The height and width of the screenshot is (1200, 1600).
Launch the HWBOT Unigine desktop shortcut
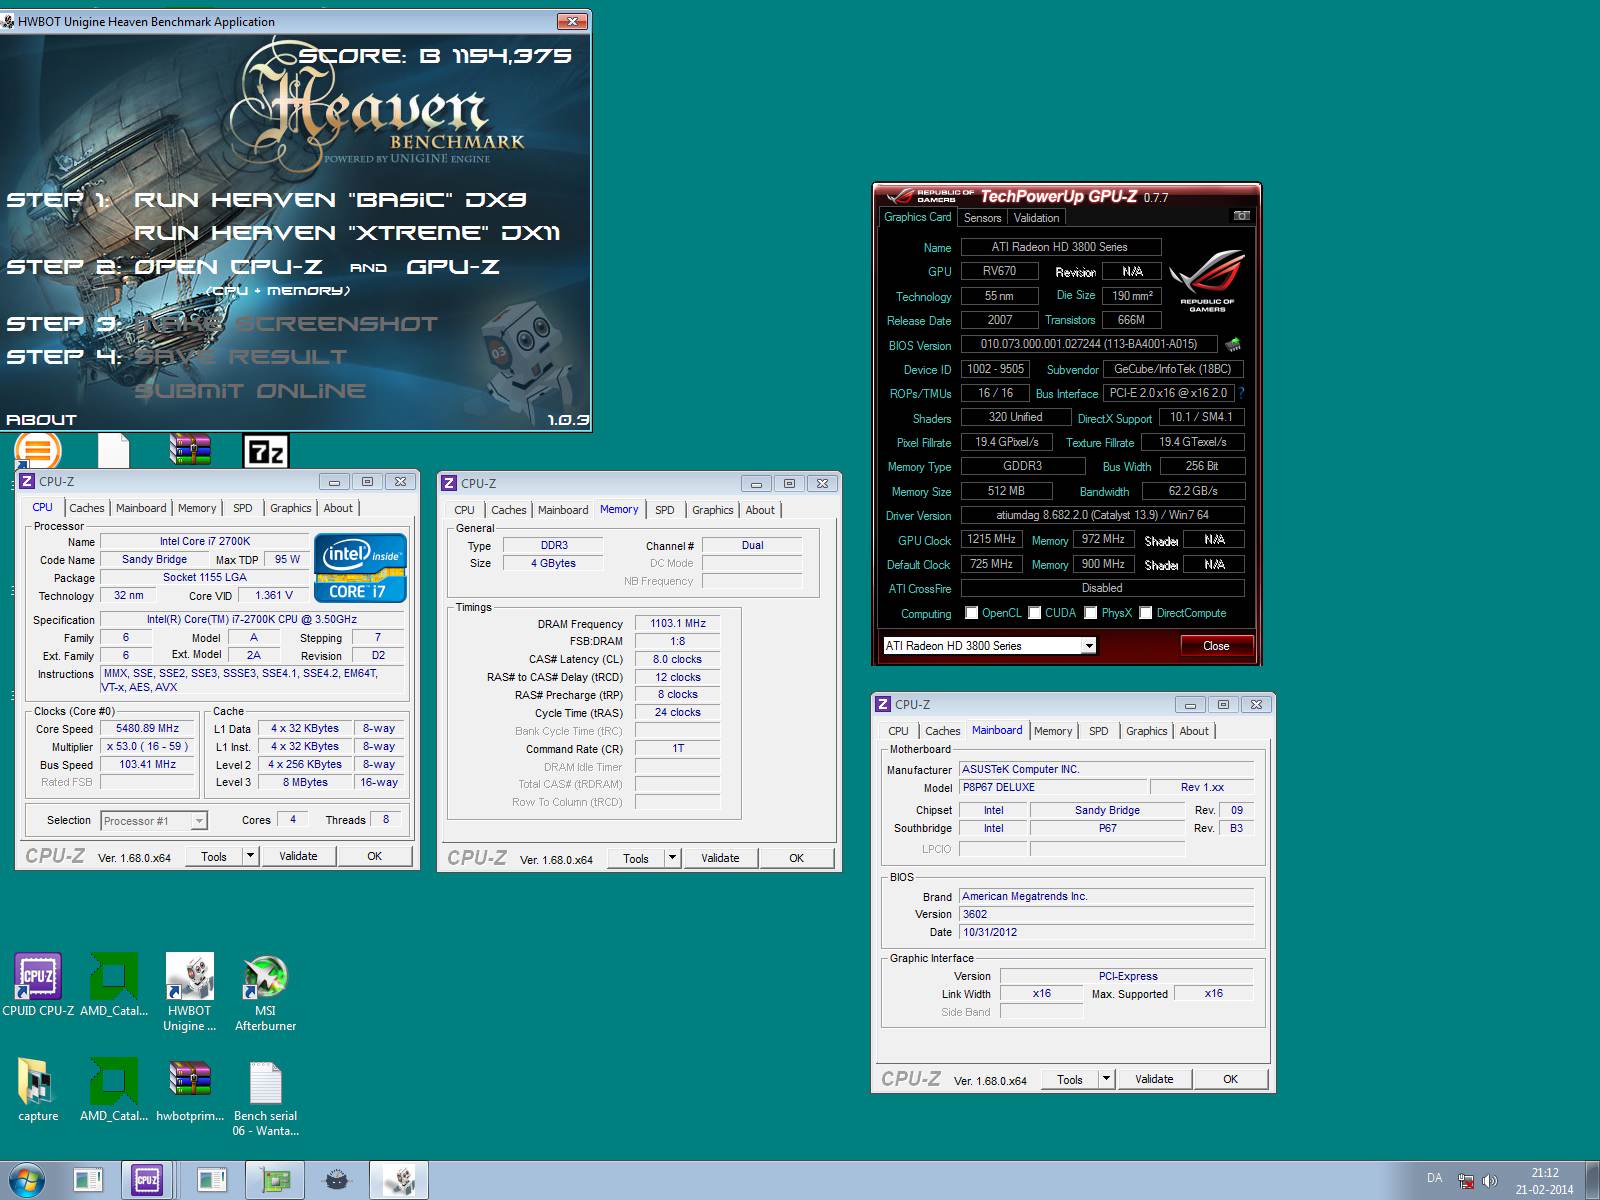(x=190, y=992)
